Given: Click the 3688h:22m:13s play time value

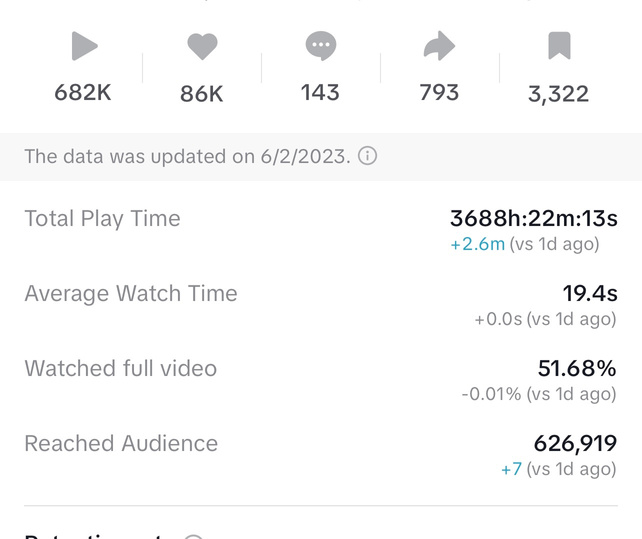Looking at the screenshot, I should pos(533,219).
